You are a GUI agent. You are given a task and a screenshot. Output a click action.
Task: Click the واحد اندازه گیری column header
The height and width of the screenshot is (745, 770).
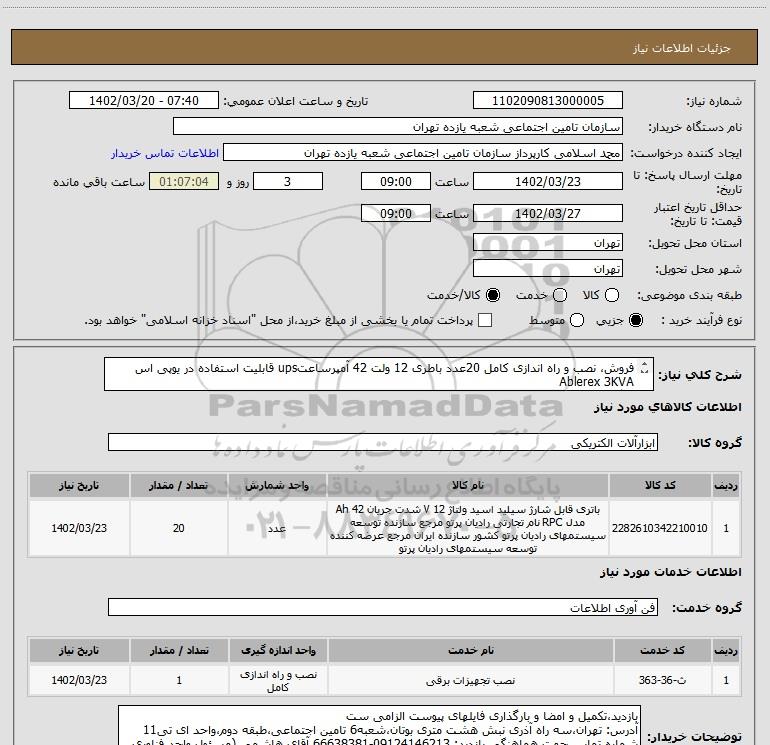(x=278, y=651)
